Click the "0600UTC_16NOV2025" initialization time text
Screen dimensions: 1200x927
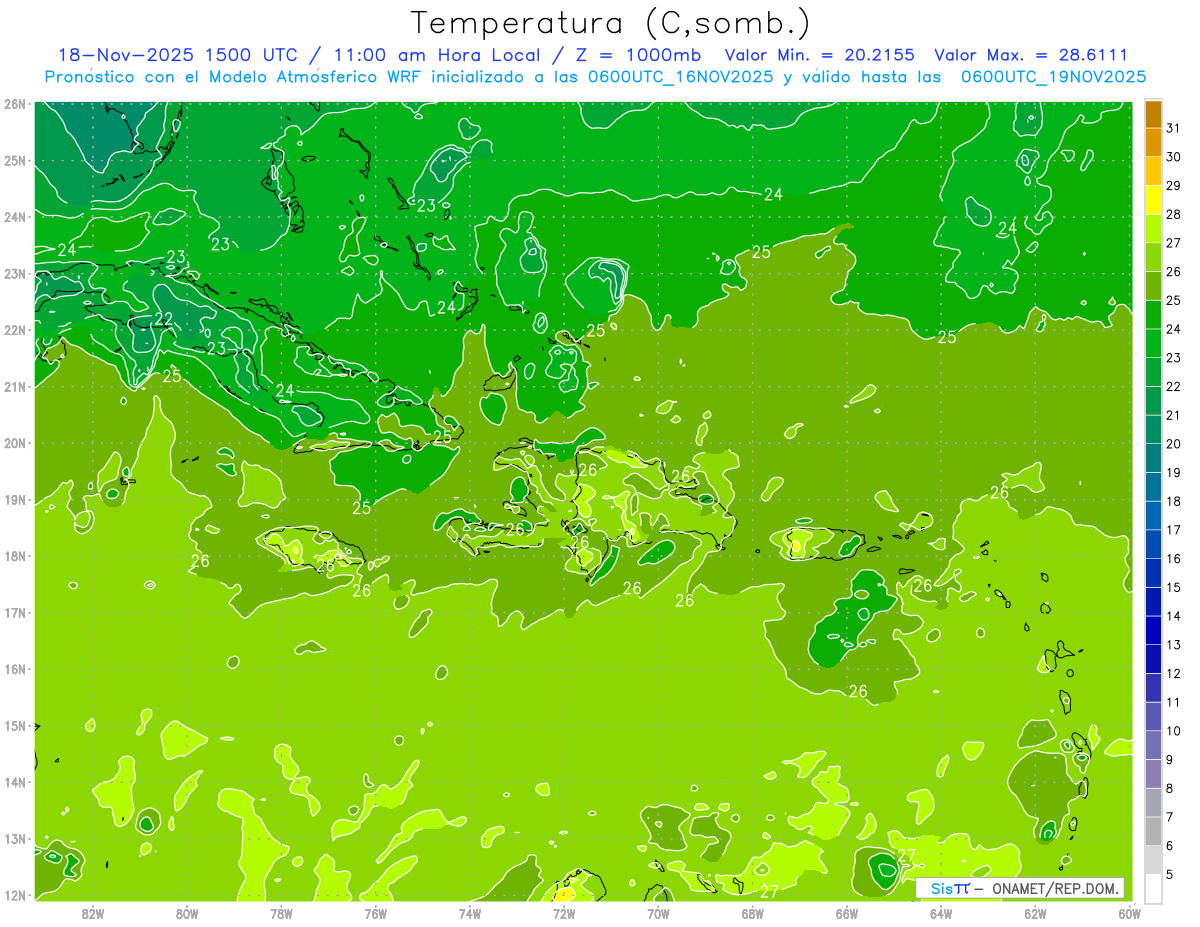pos(681,76)
